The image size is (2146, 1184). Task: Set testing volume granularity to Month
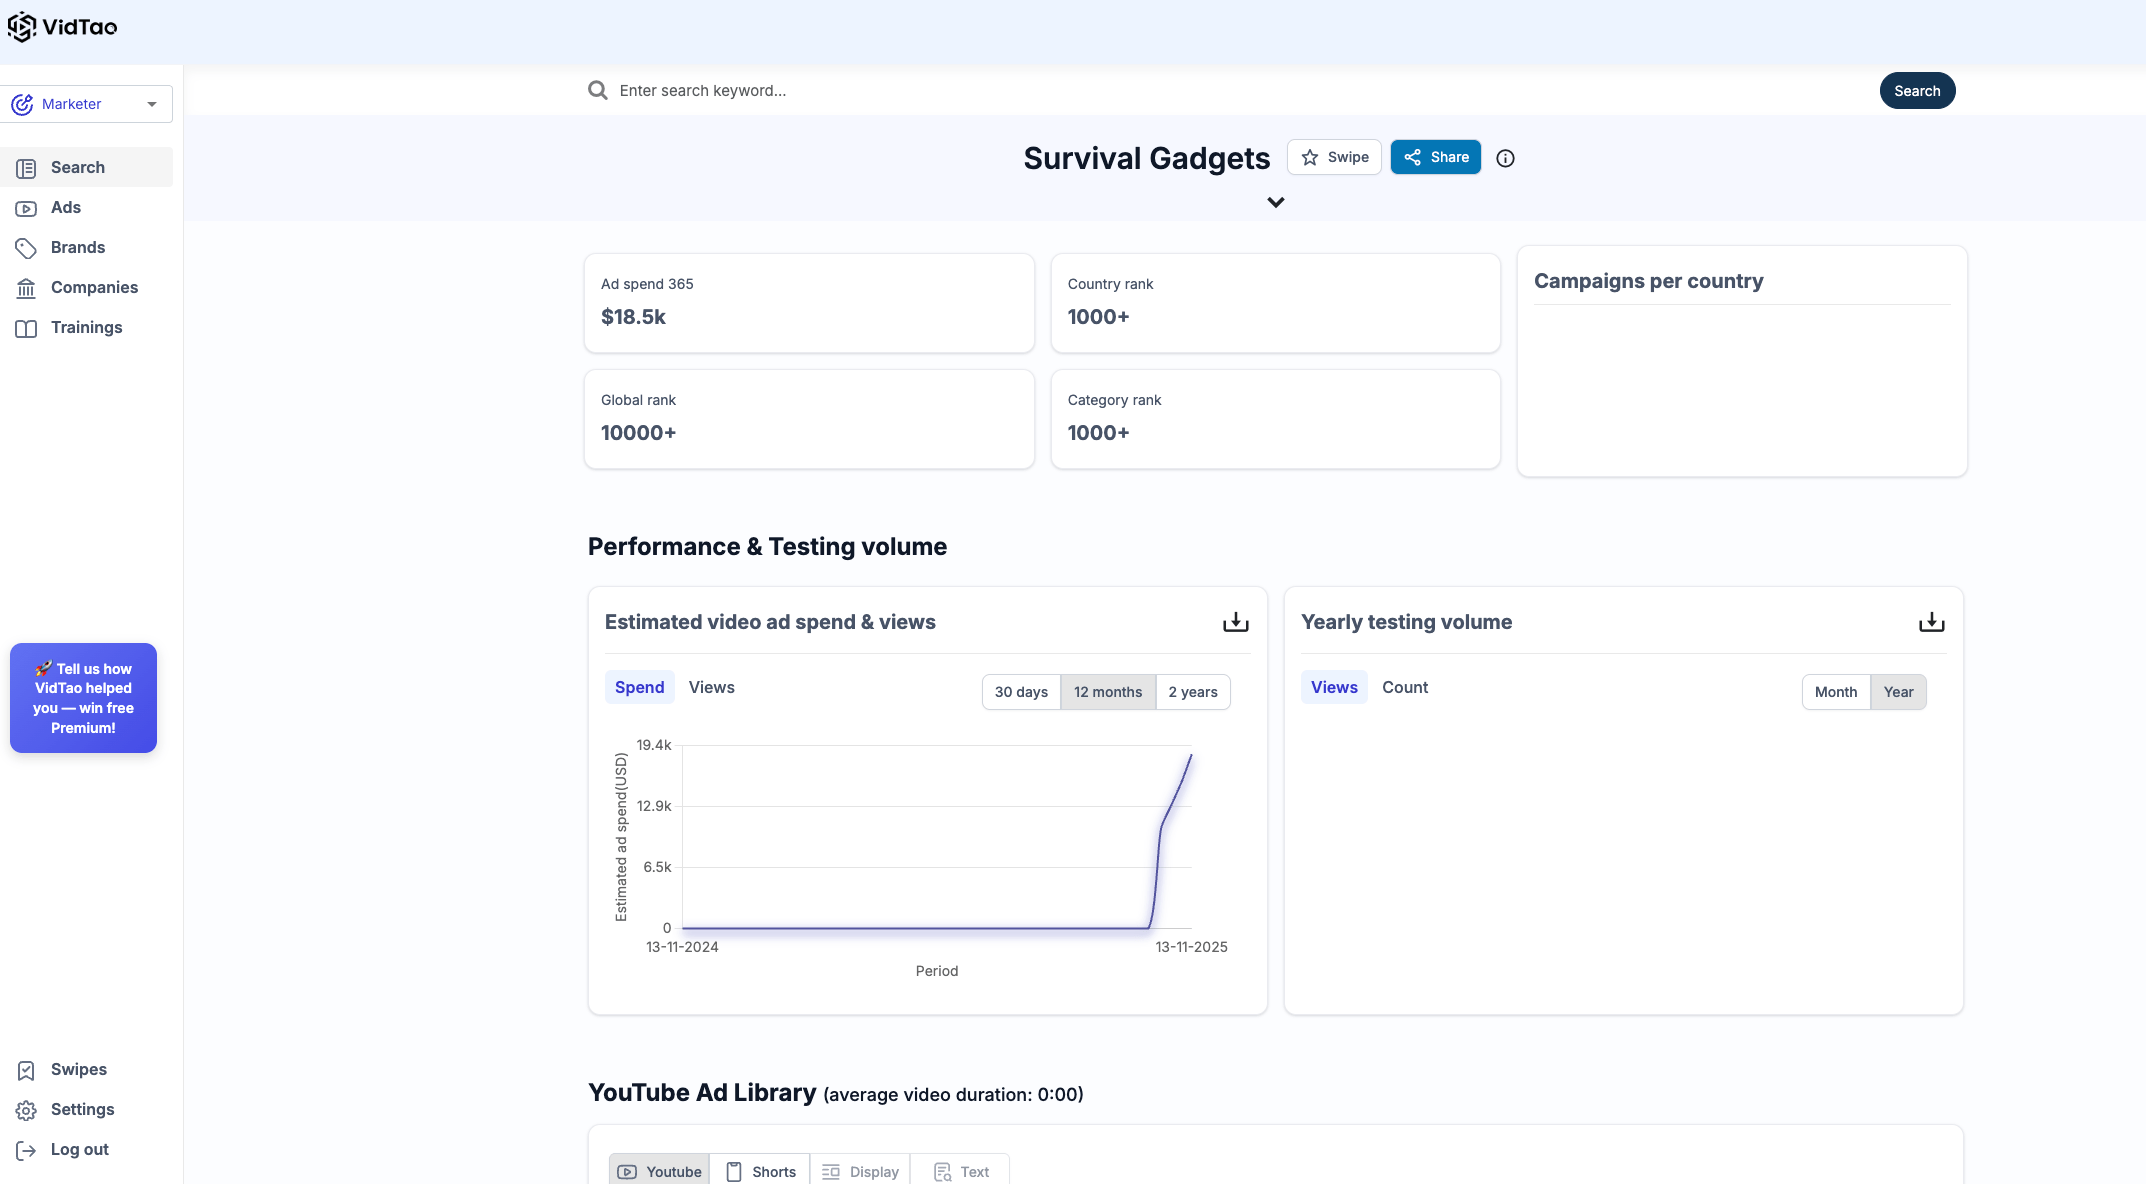pos(1835,692)
